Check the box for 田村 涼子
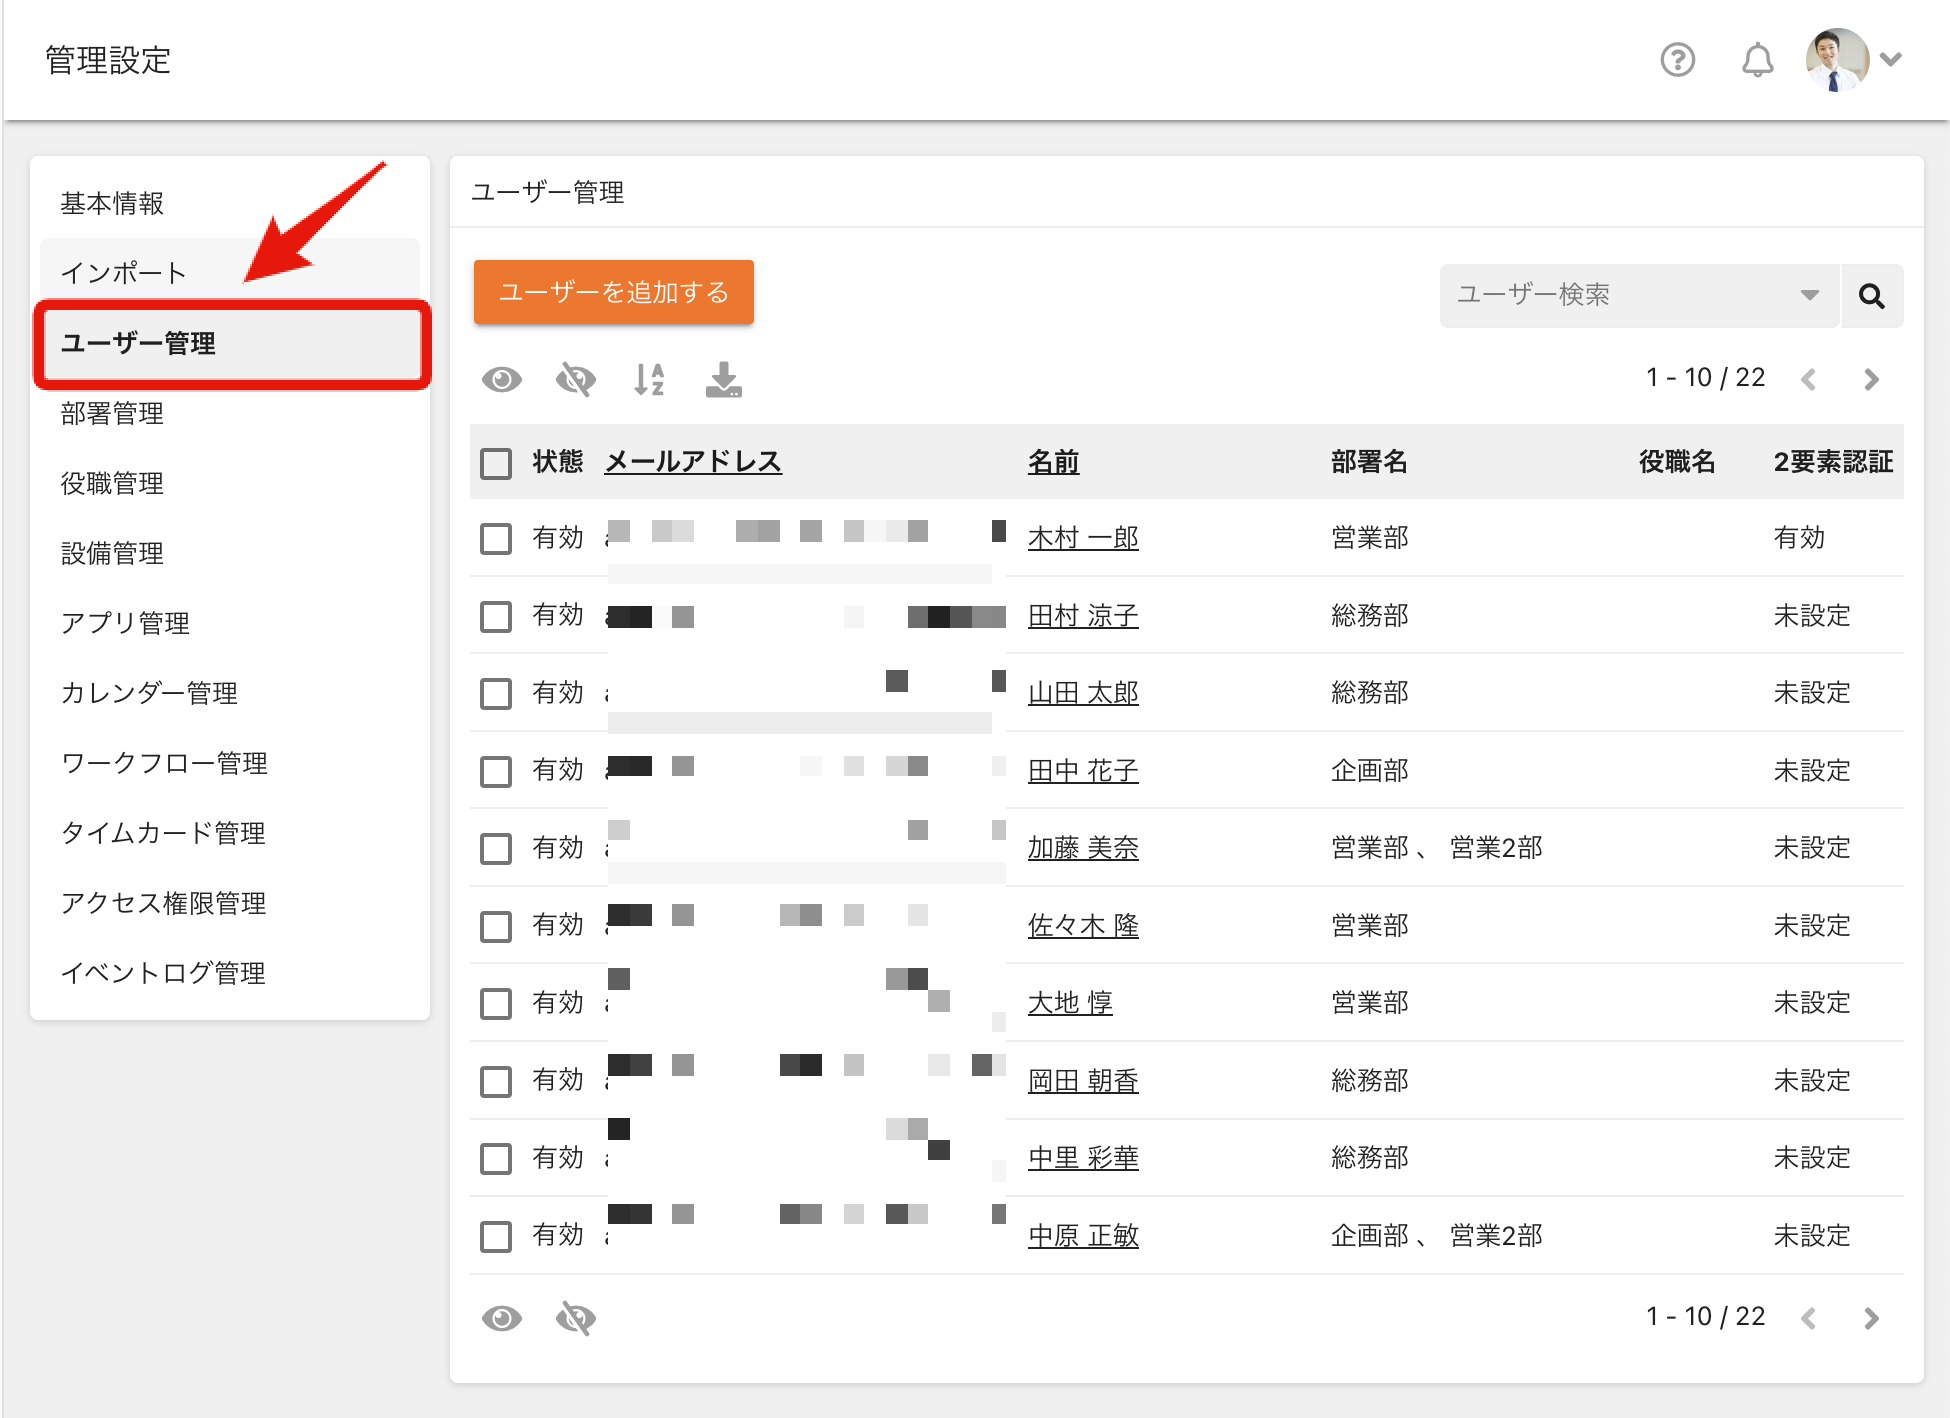Viewport: 1950px width, 1418px height. coord(496,616)
